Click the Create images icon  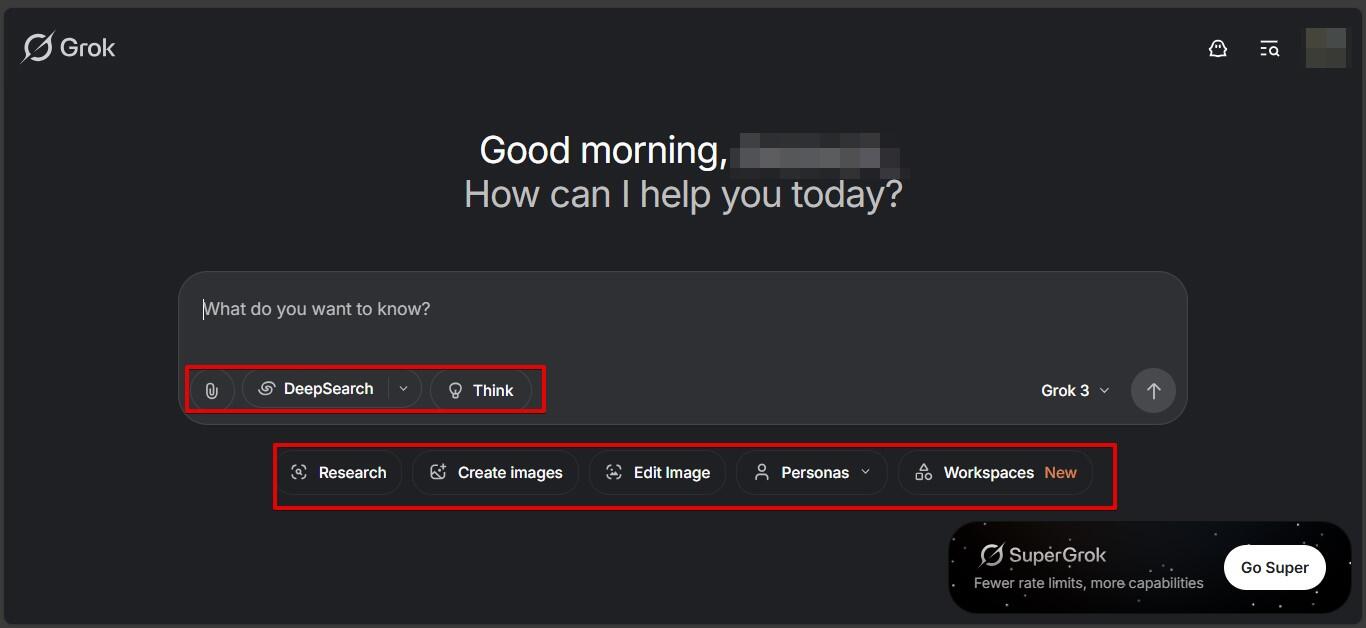[x=438, y=472]
